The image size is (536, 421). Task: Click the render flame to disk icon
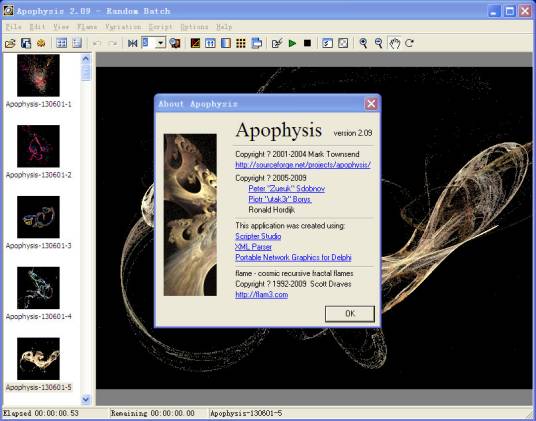tap(175, 43)
